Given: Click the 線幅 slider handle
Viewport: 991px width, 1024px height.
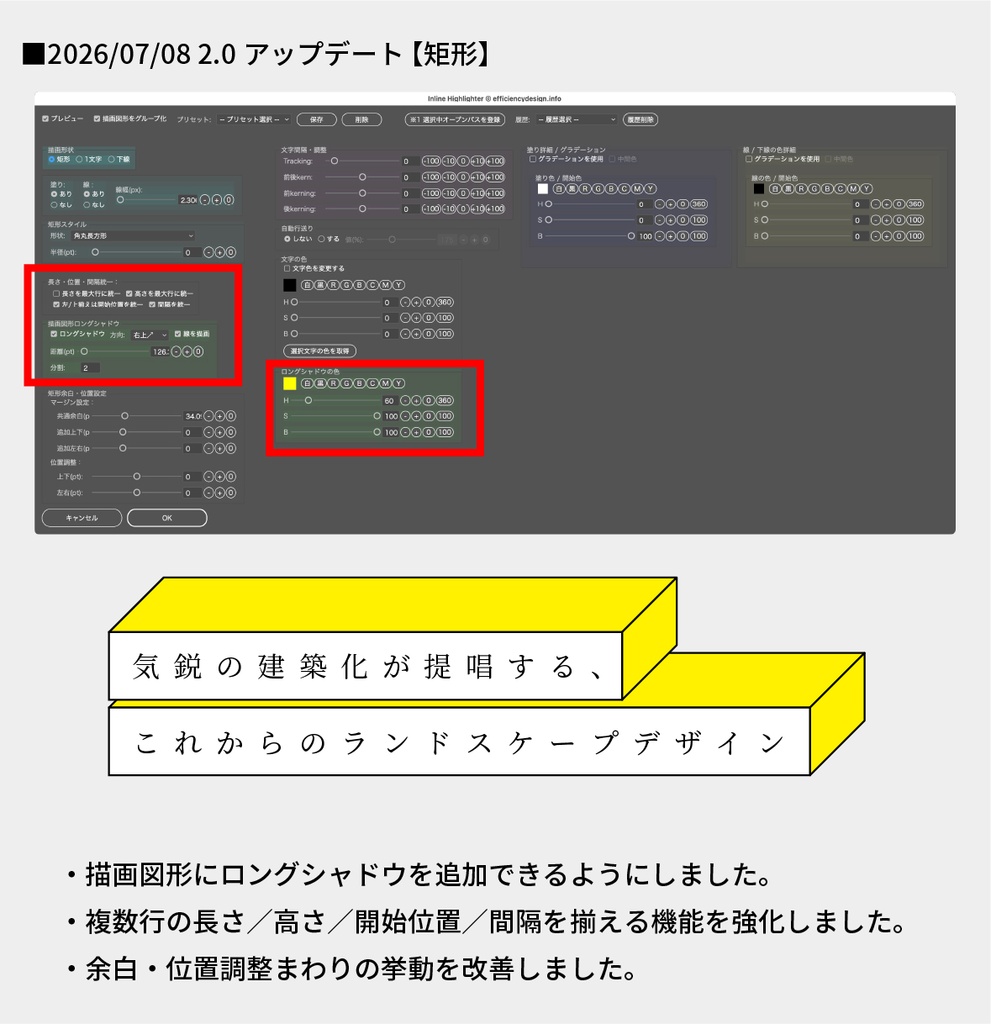Looking at the screenshot, I should [x=120, y=200].
